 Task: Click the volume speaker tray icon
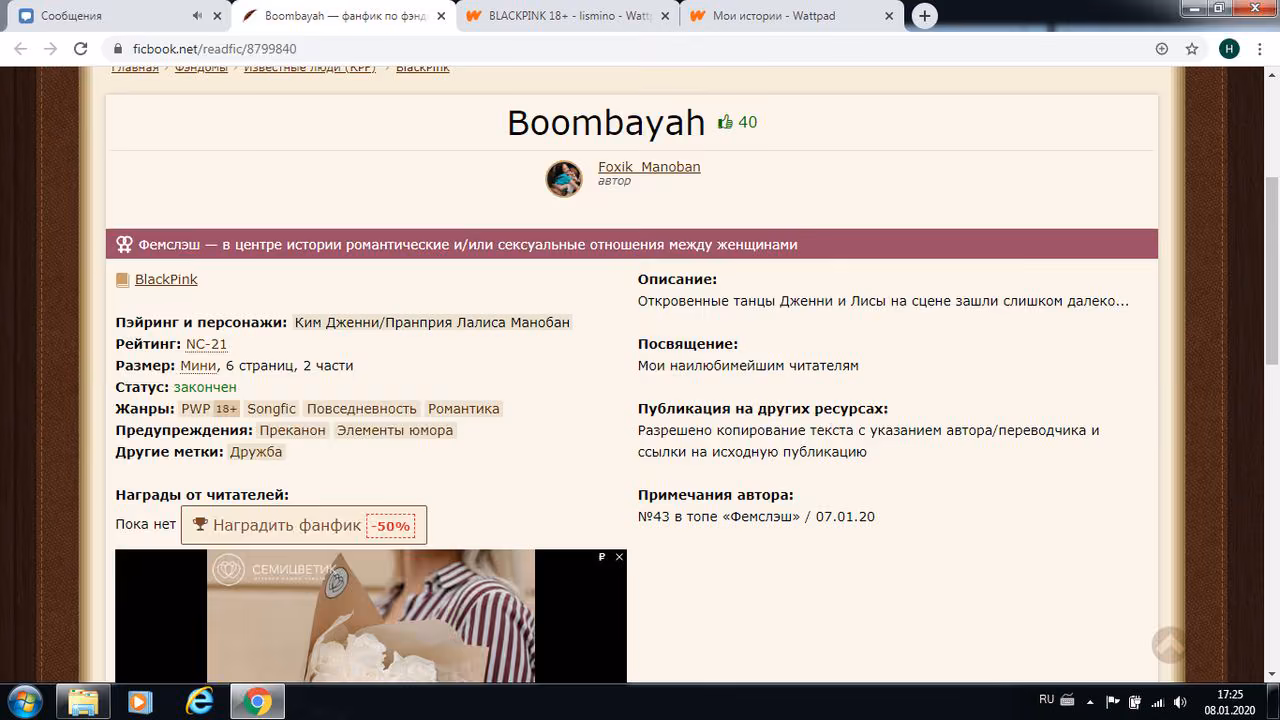1180,701
